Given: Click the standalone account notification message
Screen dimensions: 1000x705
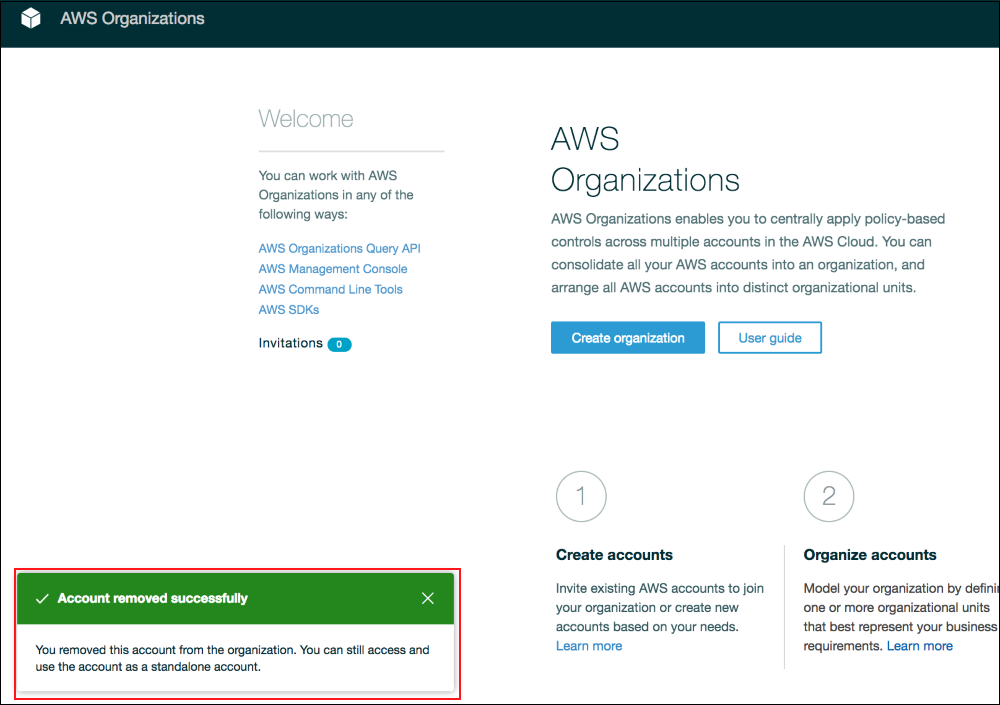Looking at the screenshot, I should pyautogui.click(x=232, y=658).
